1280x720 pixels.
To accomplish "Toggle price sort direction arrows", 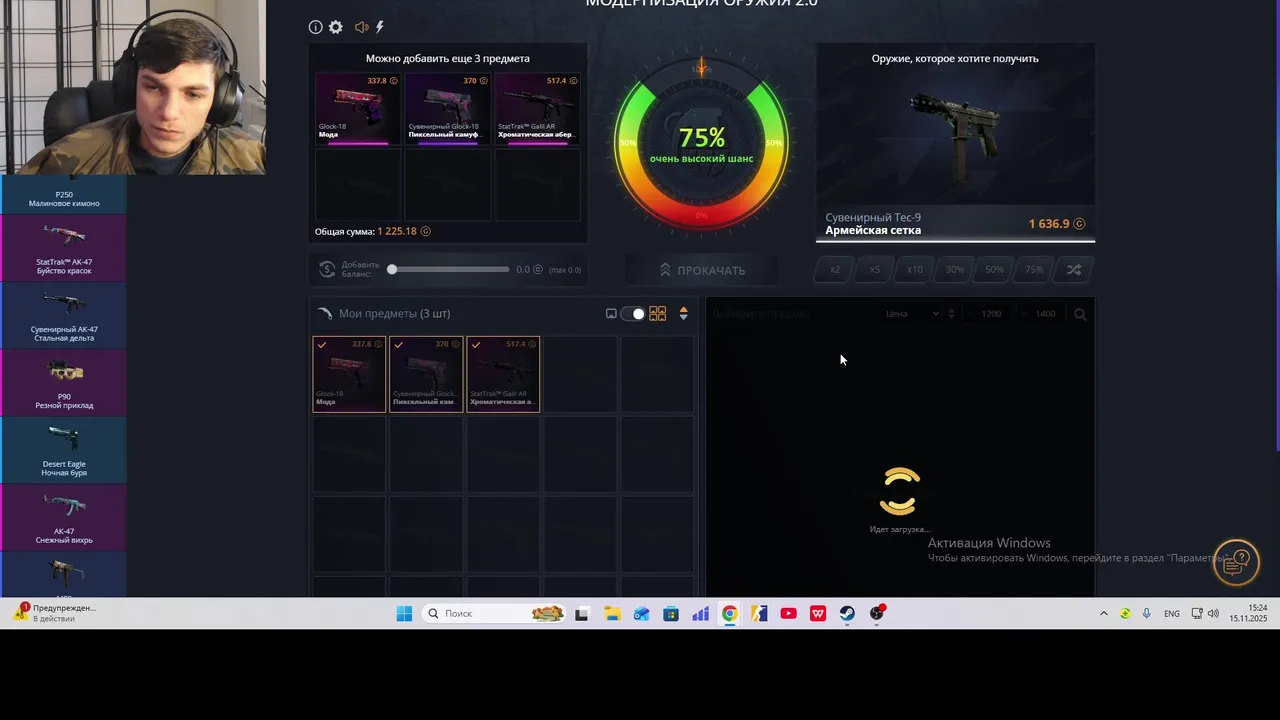I will click(x=951, y=314).
